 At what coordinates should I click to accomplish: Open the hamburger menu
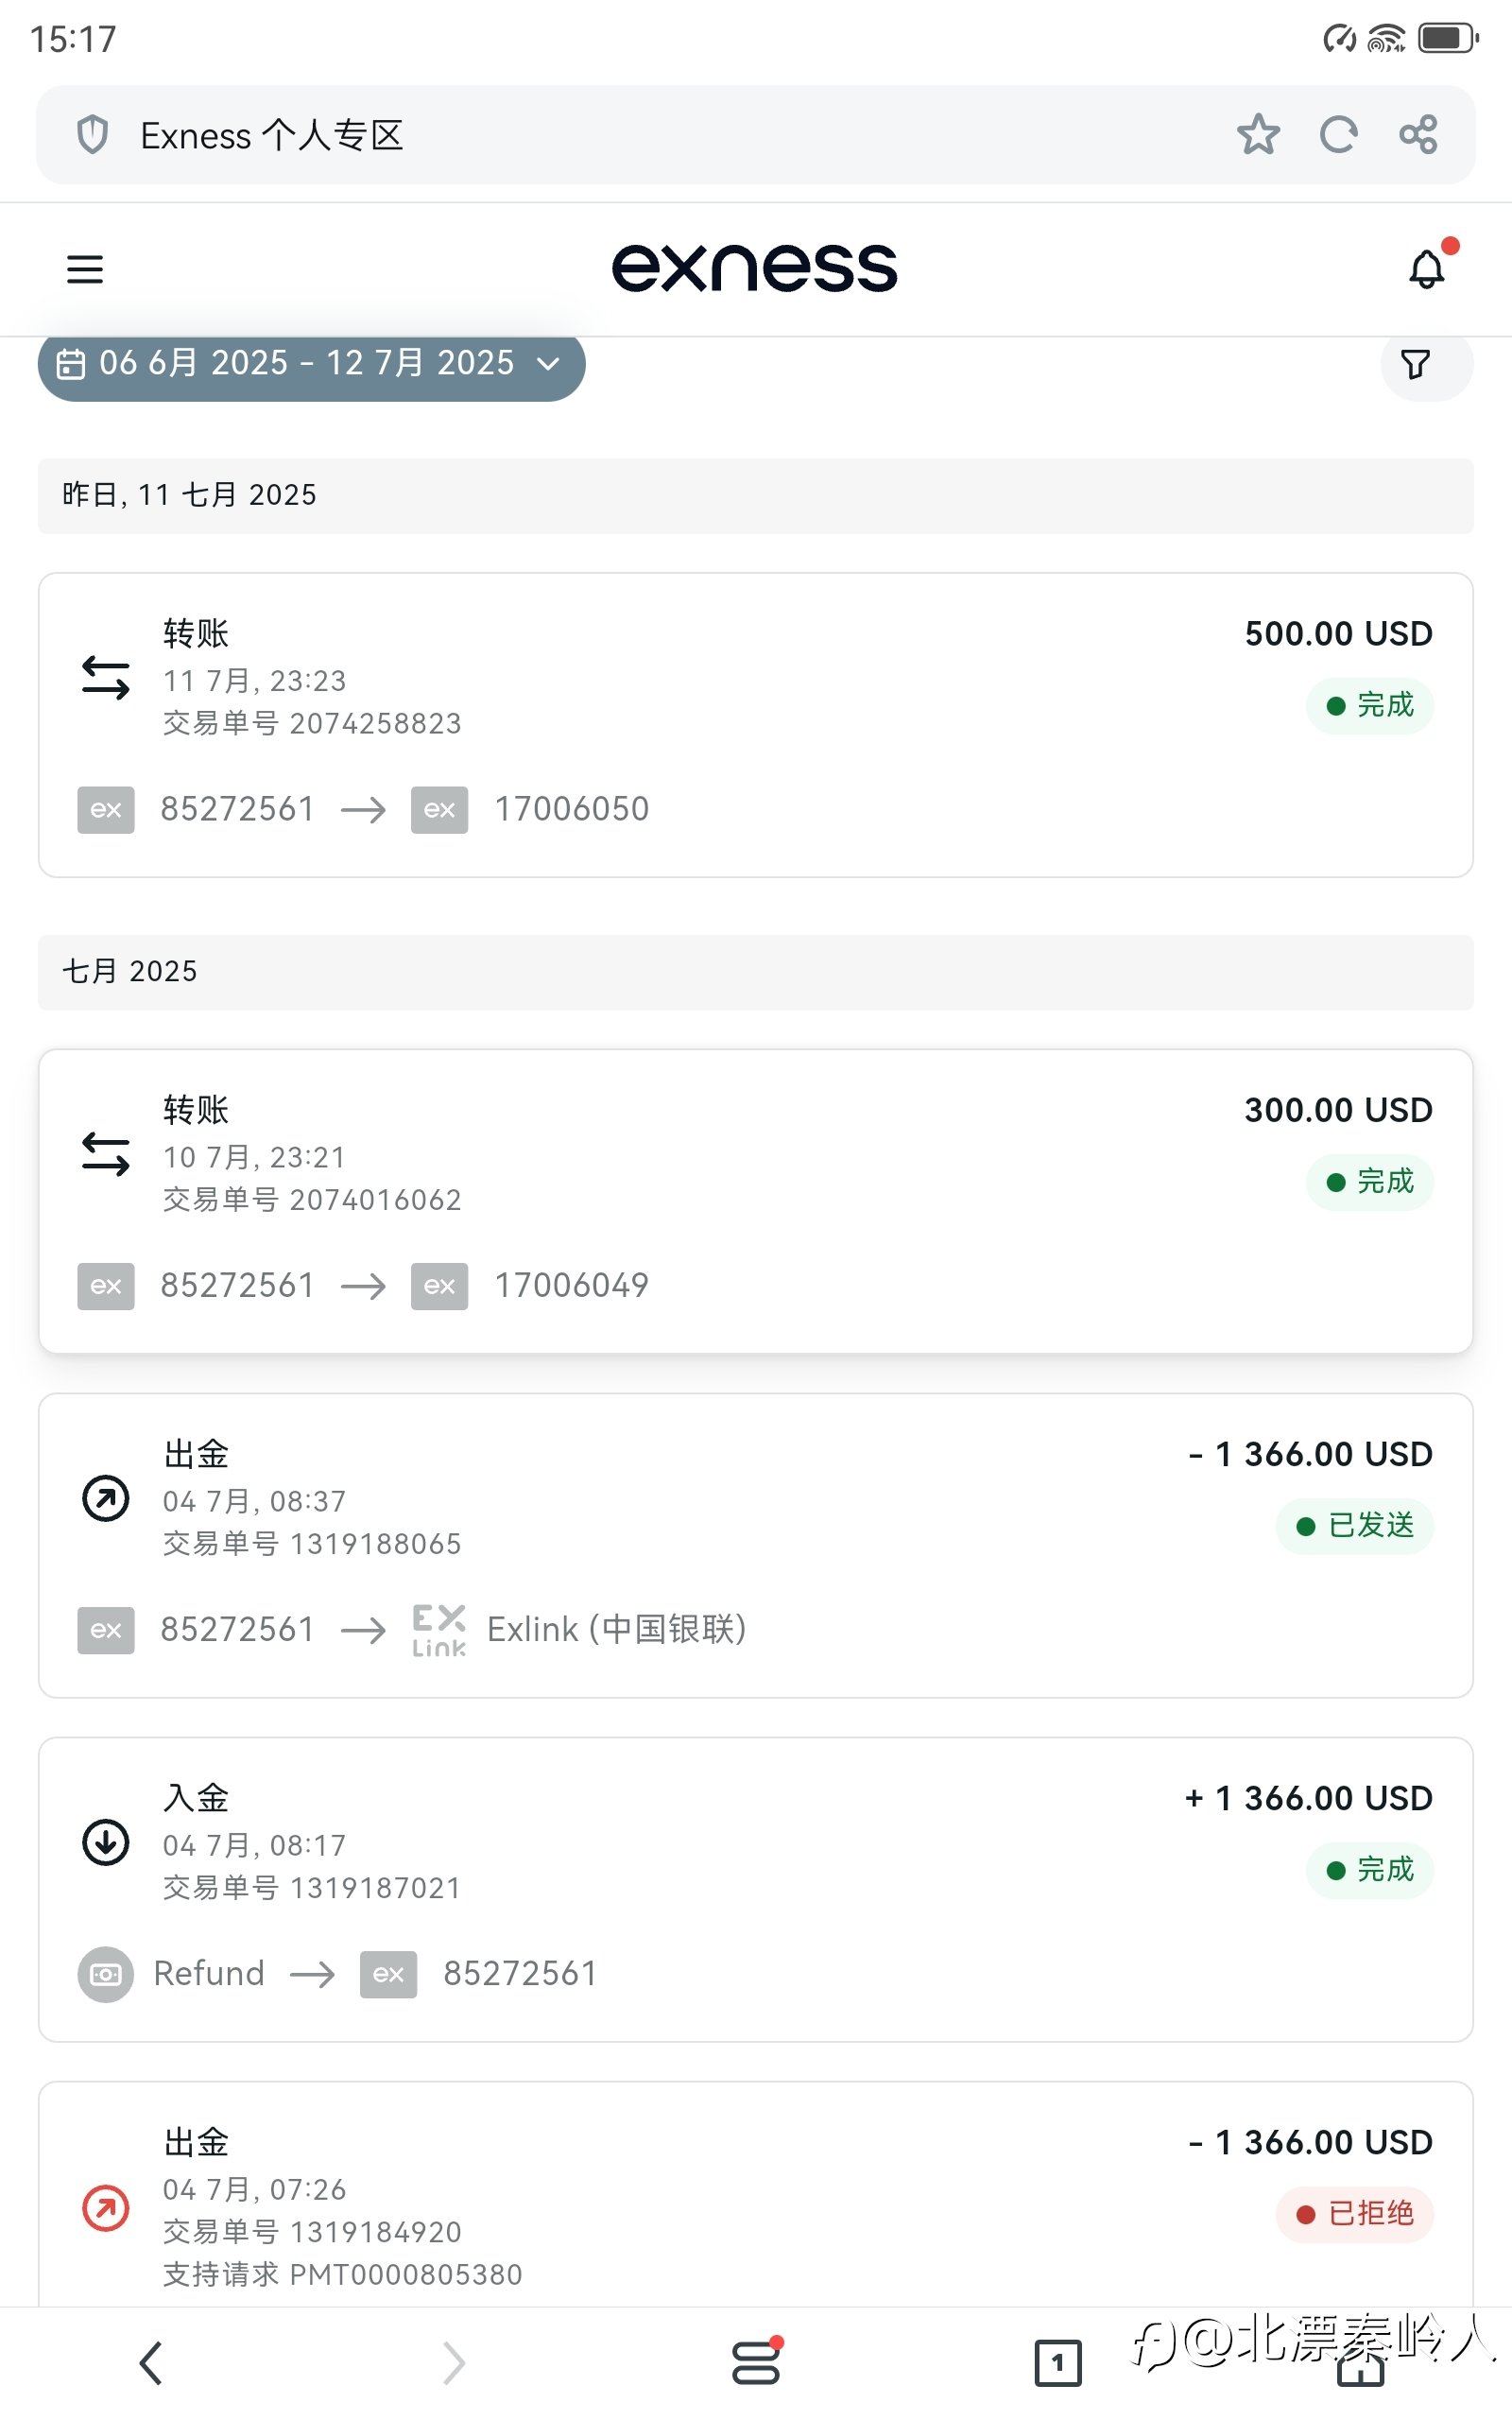click(85, 269)
